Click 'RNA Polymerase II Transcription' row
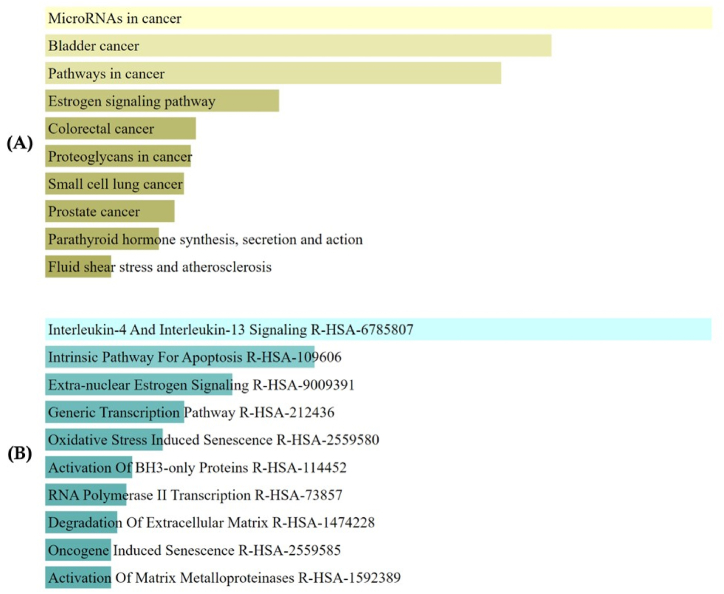Viewport: 724px width, 594px height. point(195,495)
